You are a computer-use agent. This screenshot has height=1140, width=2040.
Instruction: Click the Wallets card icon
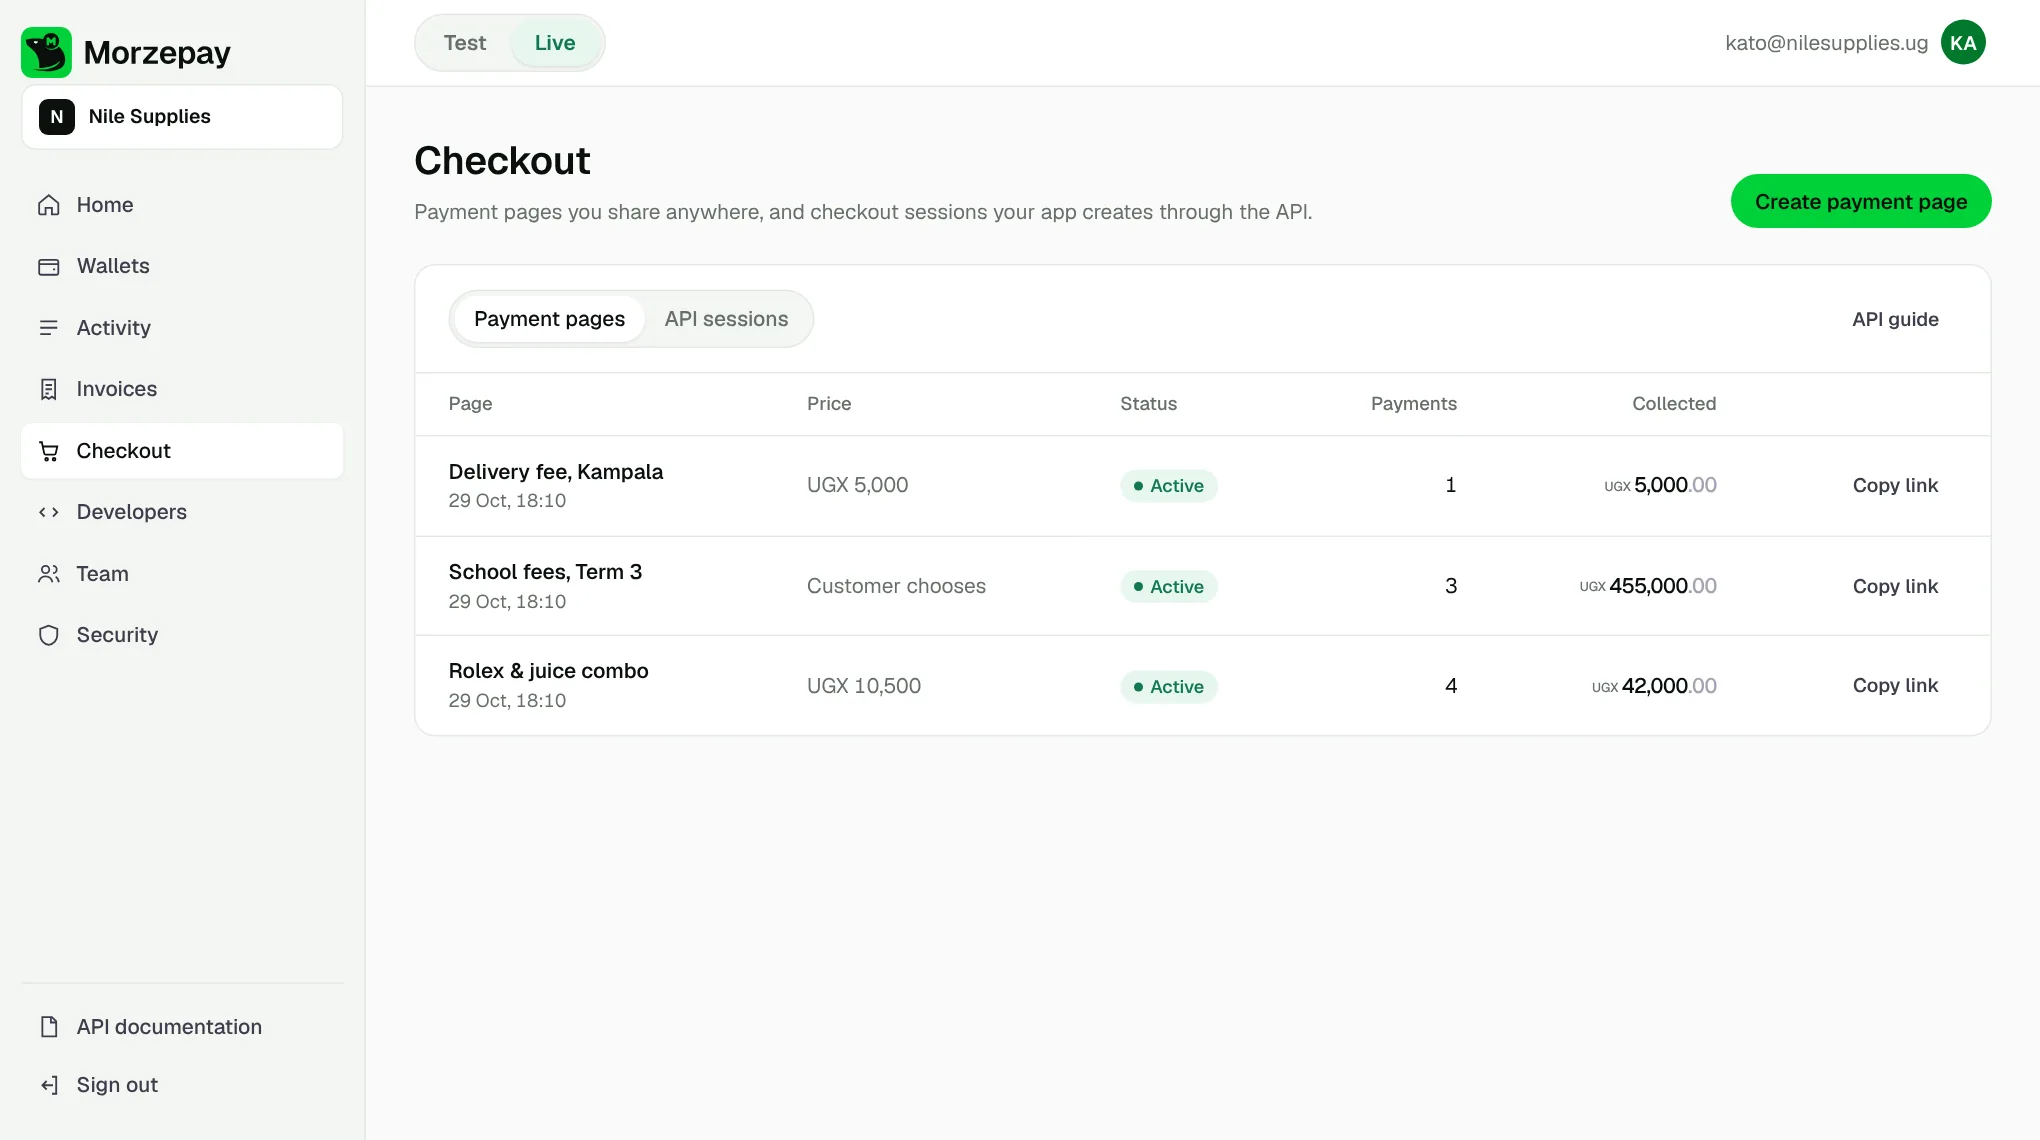pyautogui.click(x=49, y=267)
